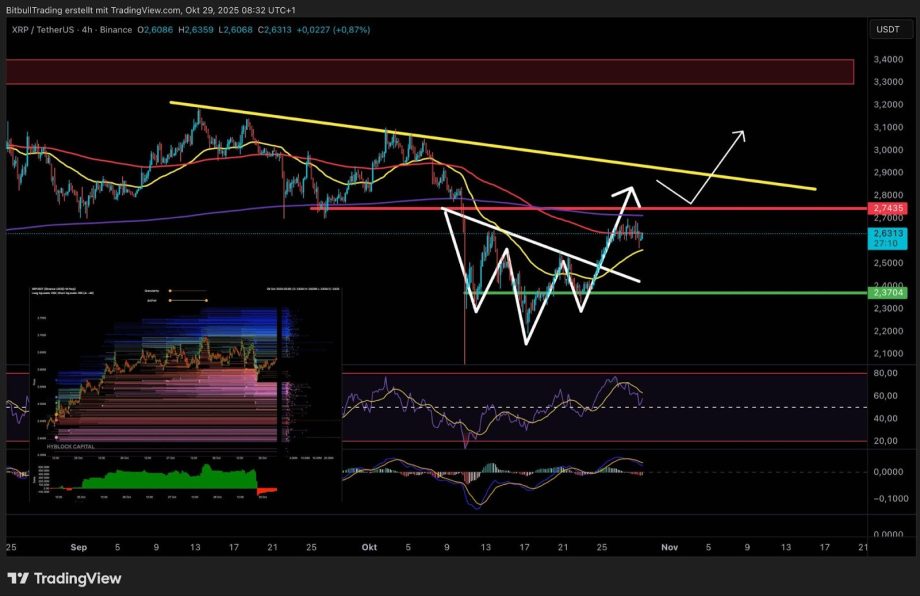This screenshot has width=920, height=596.
Task: Click the Granularity slider handle in the inset
Action: click(170, 291)
